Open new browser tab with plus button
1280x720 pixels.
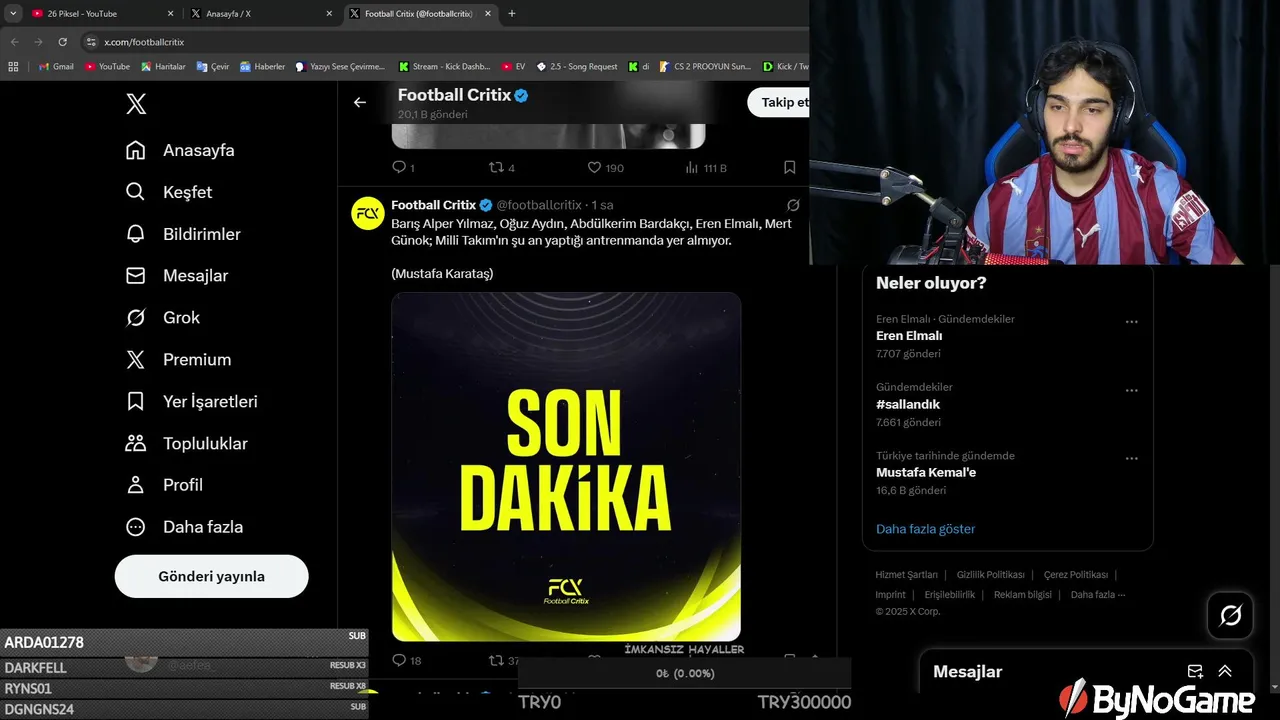pyautogui.click(x=512, y=13)
